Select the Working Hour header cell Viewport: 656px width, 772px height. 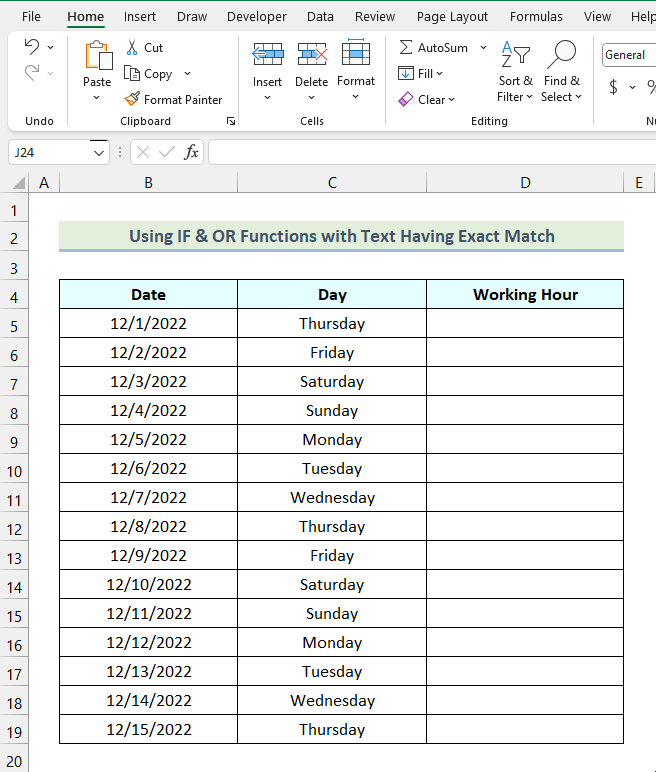pyautogui.click(x=525, y=294)
